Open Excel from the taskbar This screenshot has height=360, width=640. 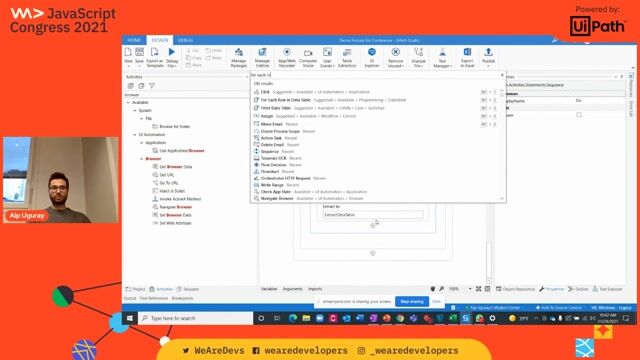[453, 318]
